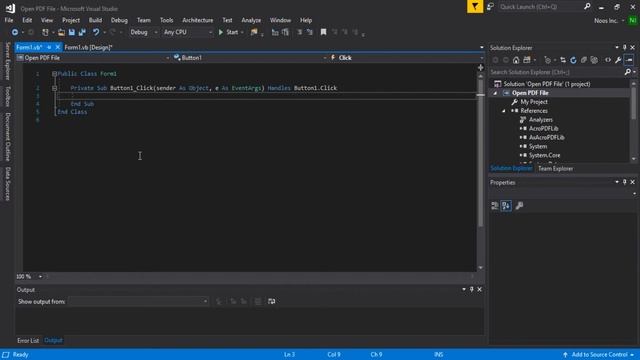Viewport: 640px width, 360px height.
Task: Toggle Show All Files in Solution Explorer
Action: pos(594,60)
